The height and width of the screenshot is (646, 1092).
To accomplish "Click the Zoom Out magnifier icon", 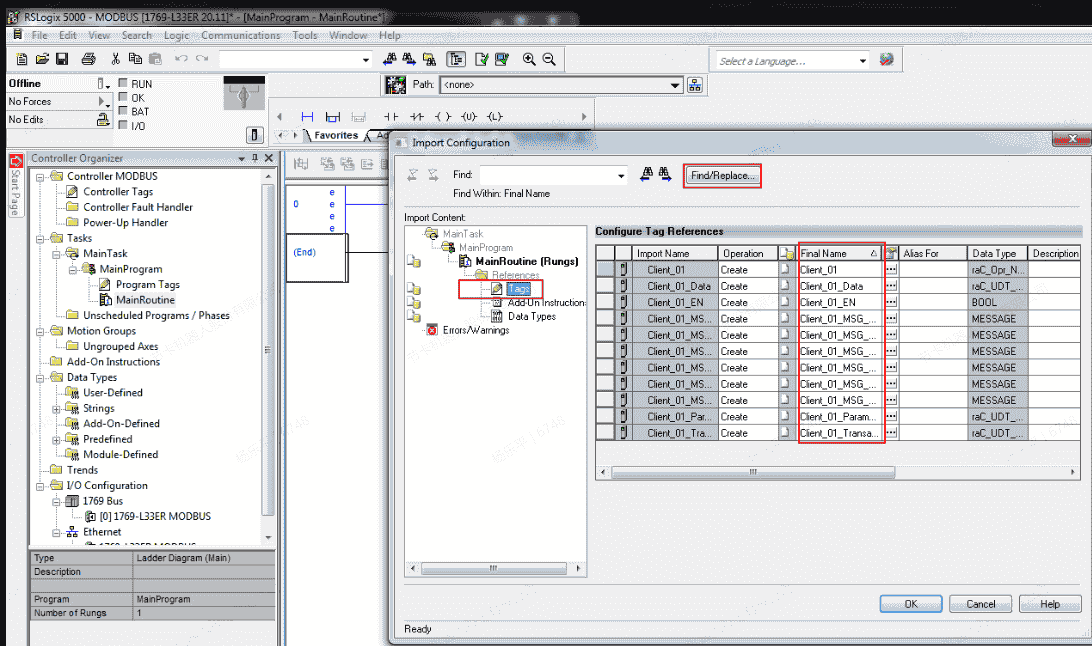I will (548, 60).
